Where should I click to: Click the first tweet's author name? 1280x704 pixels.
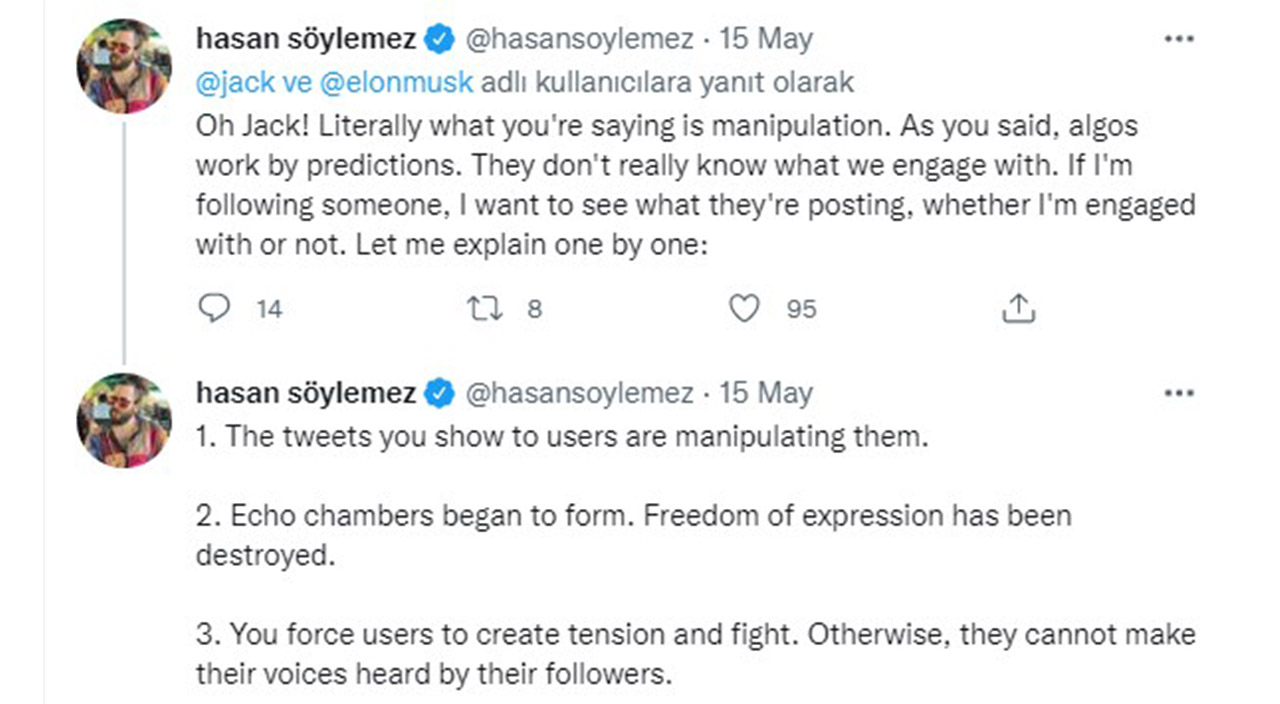(x=306, y=39)
